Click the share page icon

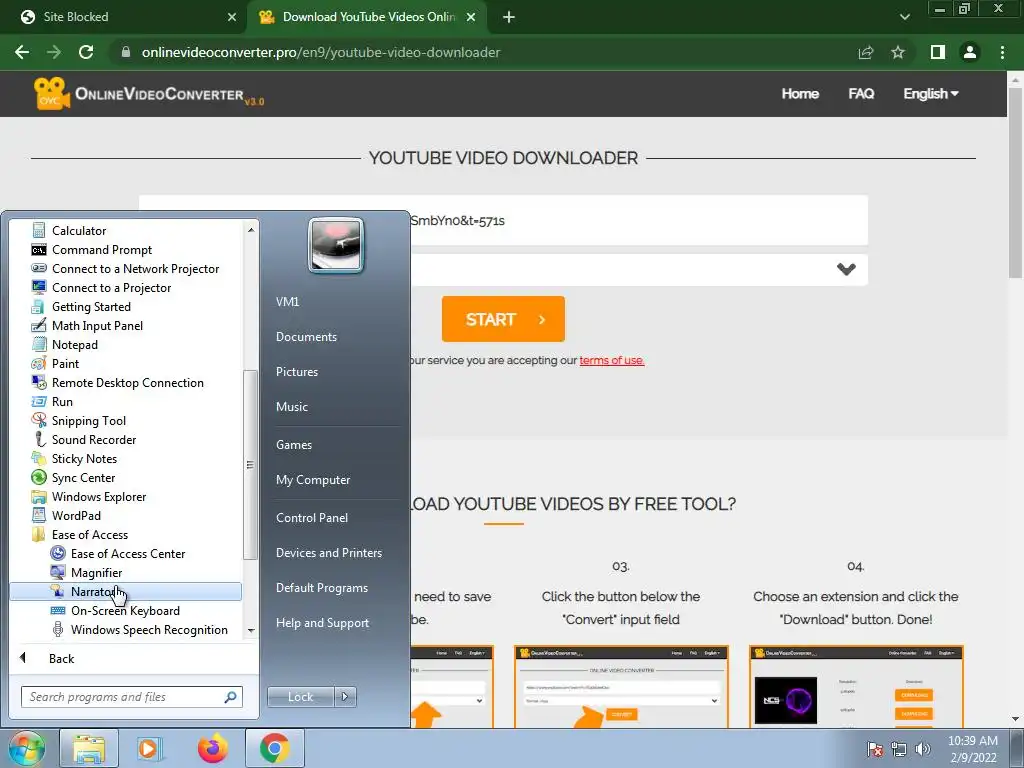click(x=865, y=52)
